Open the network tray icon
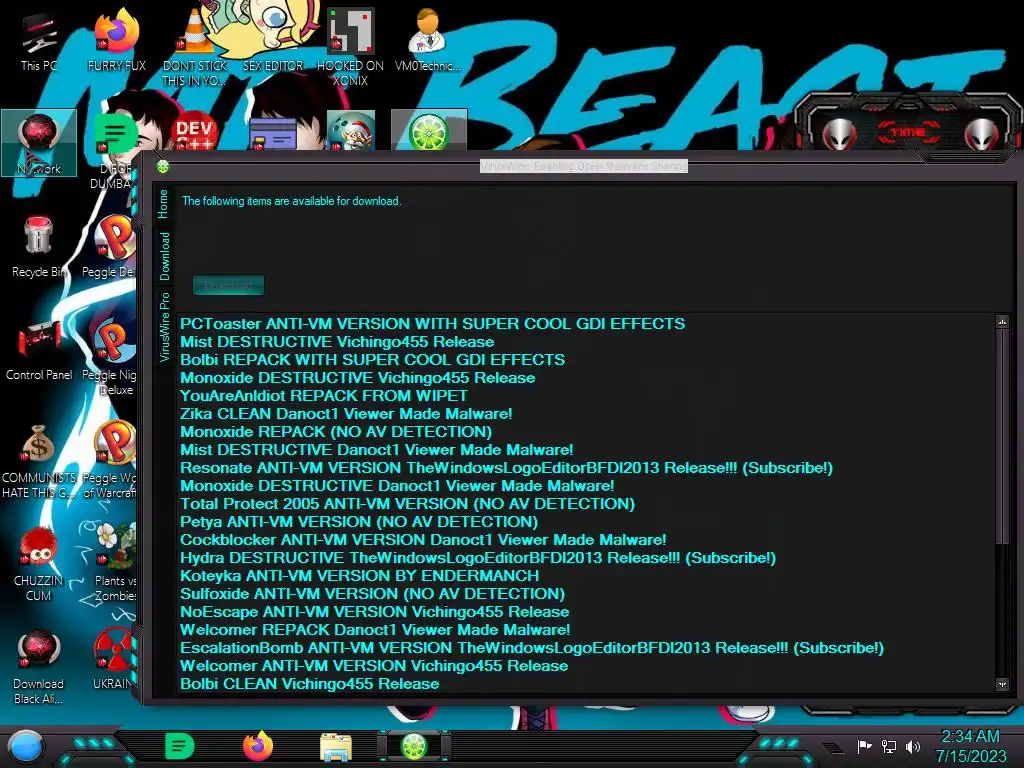The image size is (1024, 768). click(x=889, y=746)
